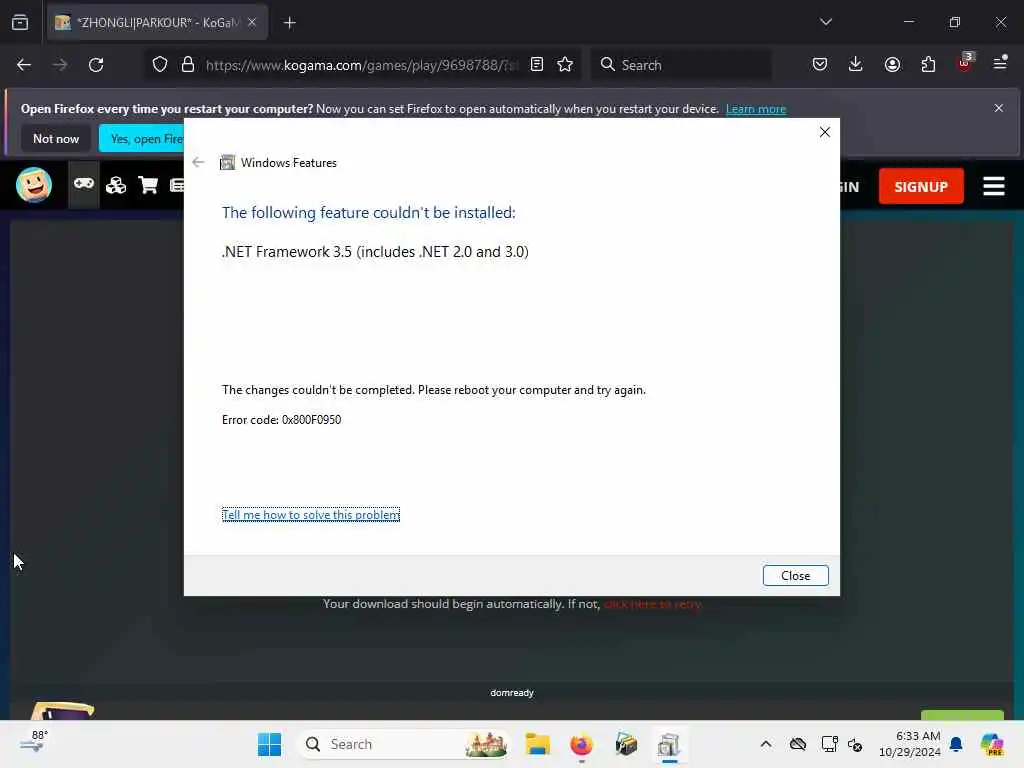
Task: Open Windows Features app in taskbar
Action: point(669,744)
